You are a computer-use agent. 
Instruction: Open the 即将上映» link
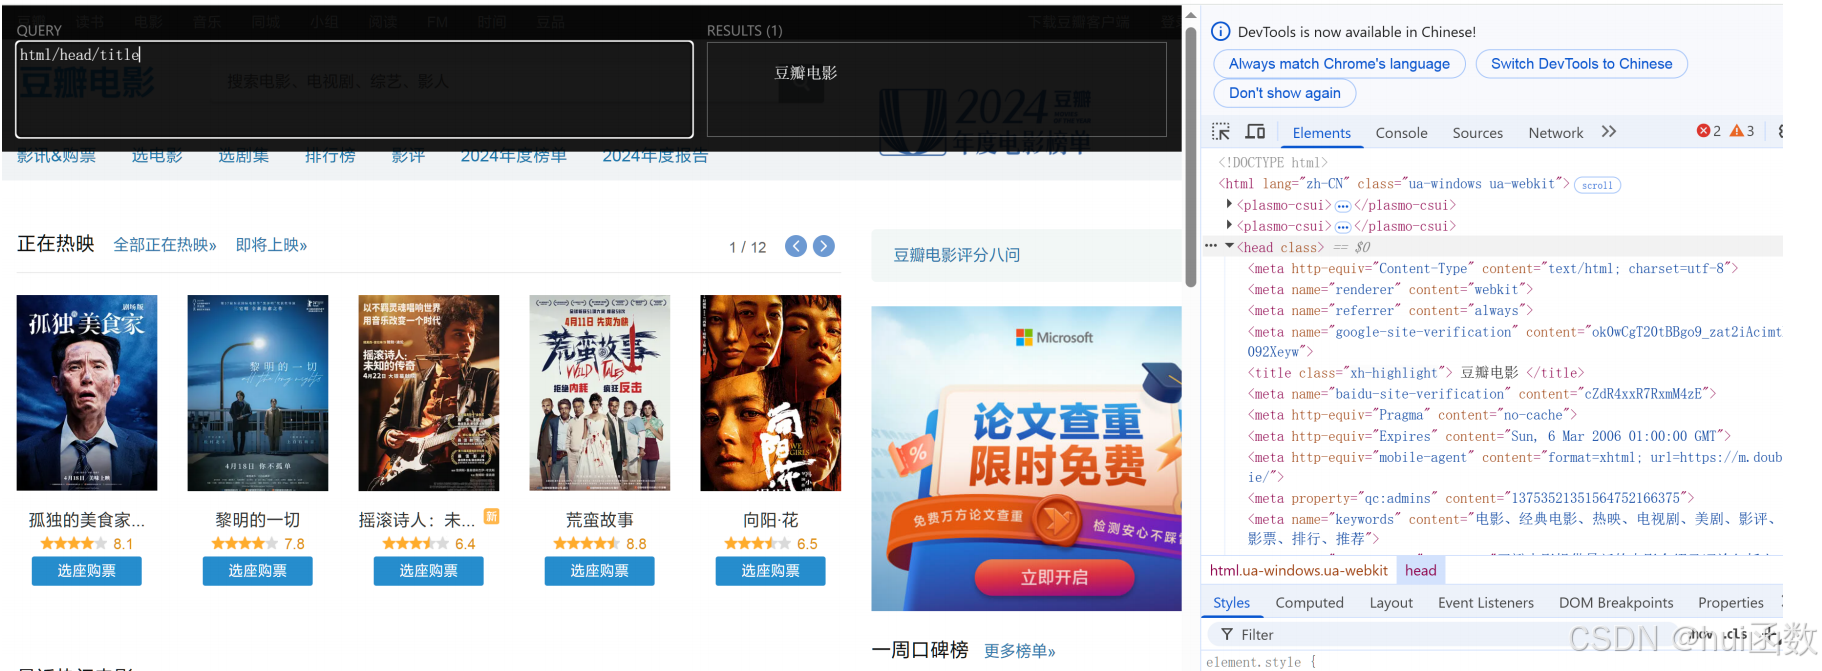point(271,245)
